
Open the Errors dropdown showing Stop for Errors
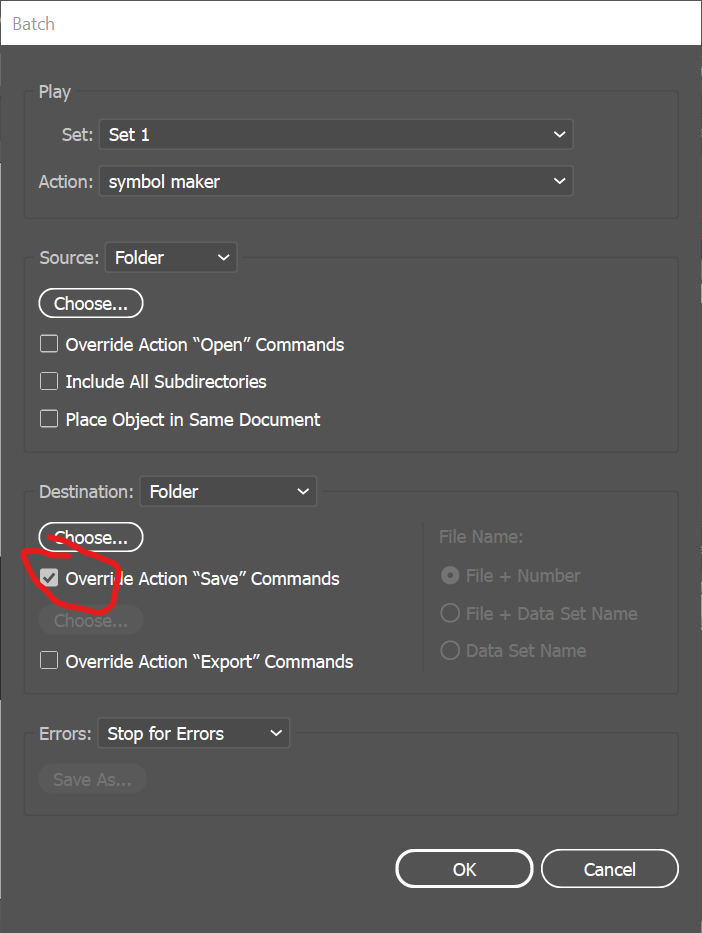[193, 733]
